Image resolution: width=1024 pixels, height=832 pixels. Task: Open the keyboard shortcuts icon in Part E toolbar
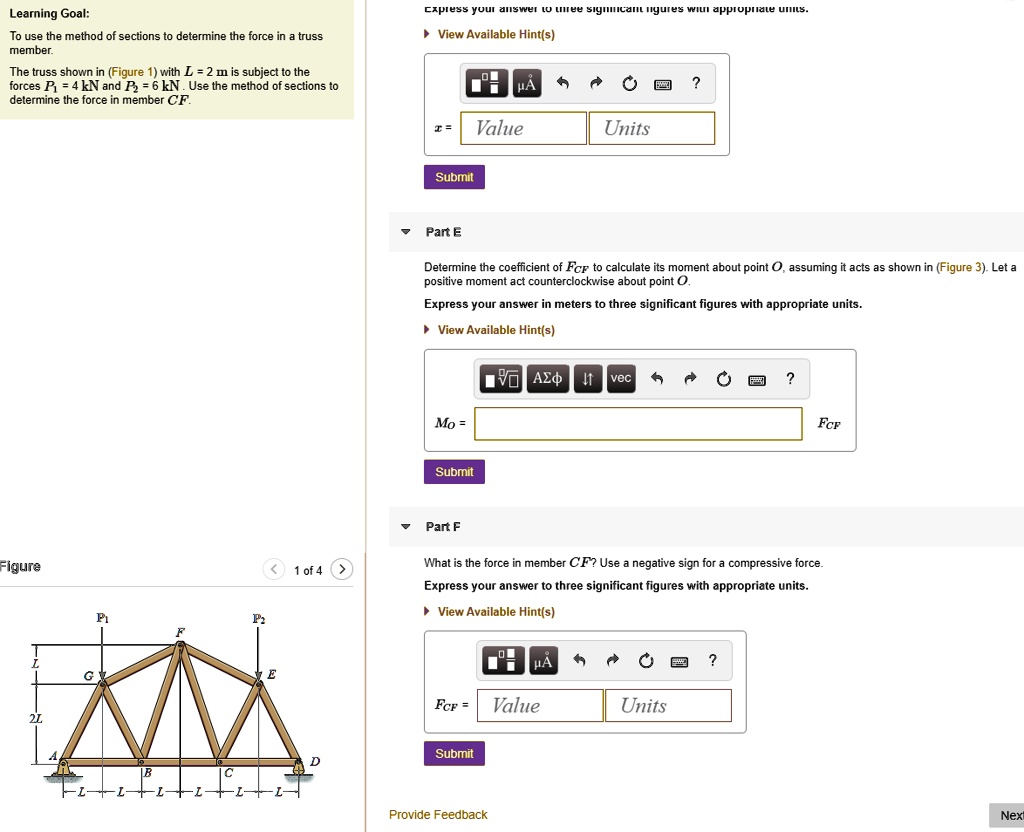[757, 380]
